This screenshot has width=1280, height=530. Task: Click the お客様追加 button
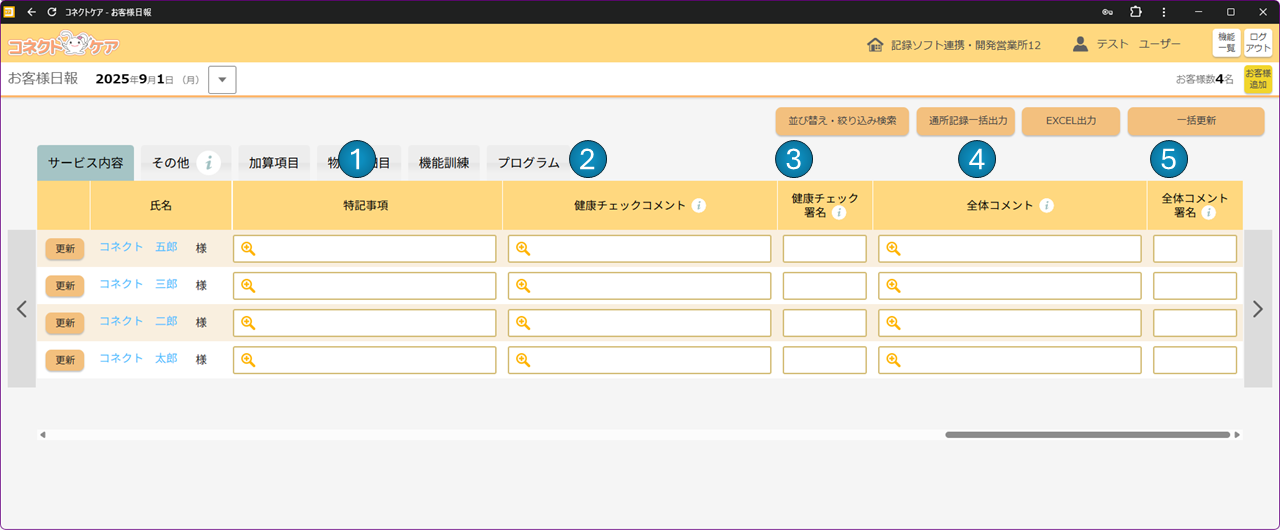pos(1257,80)
